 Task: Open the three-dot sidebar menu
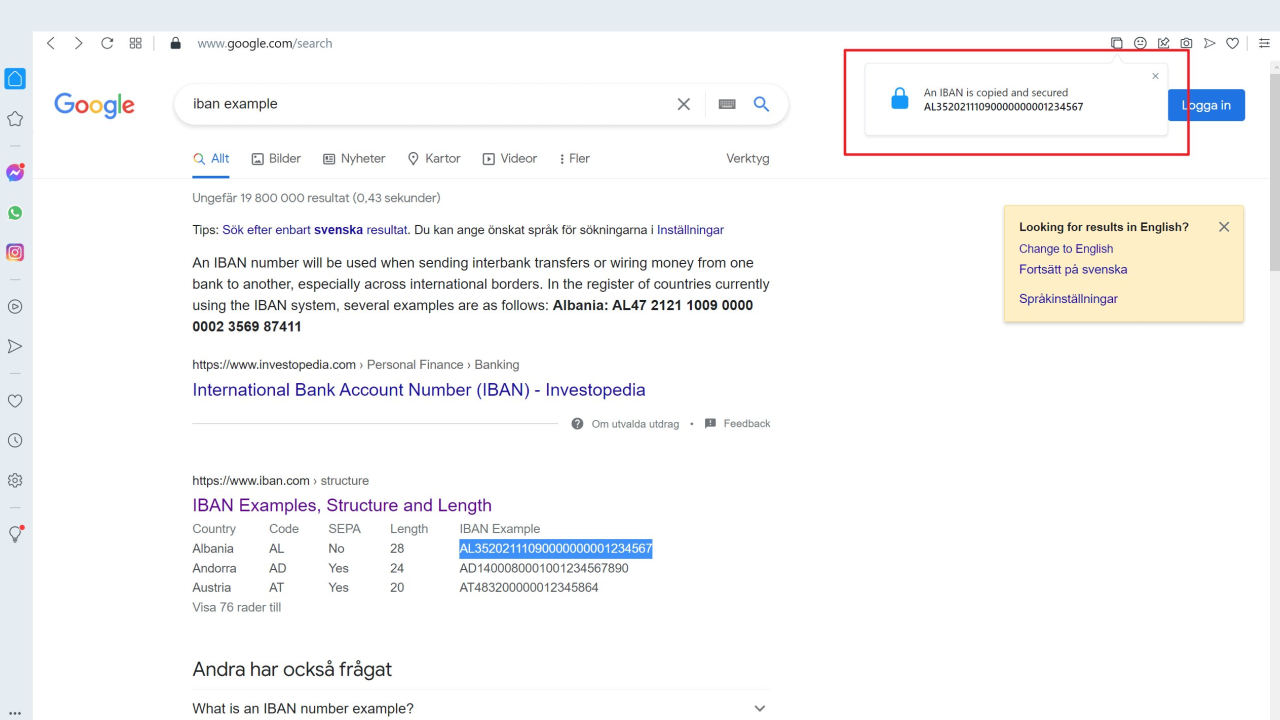point(15,713)
